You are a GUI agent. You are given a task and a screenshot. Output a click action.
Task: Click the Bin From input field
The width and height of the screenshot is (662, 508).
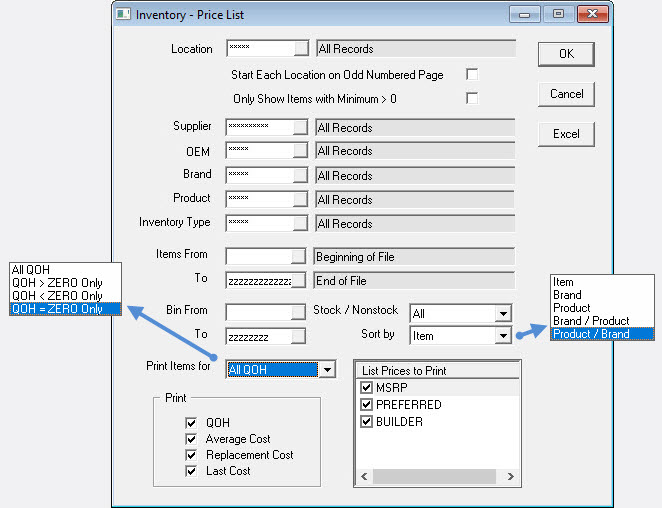[259, 312]
